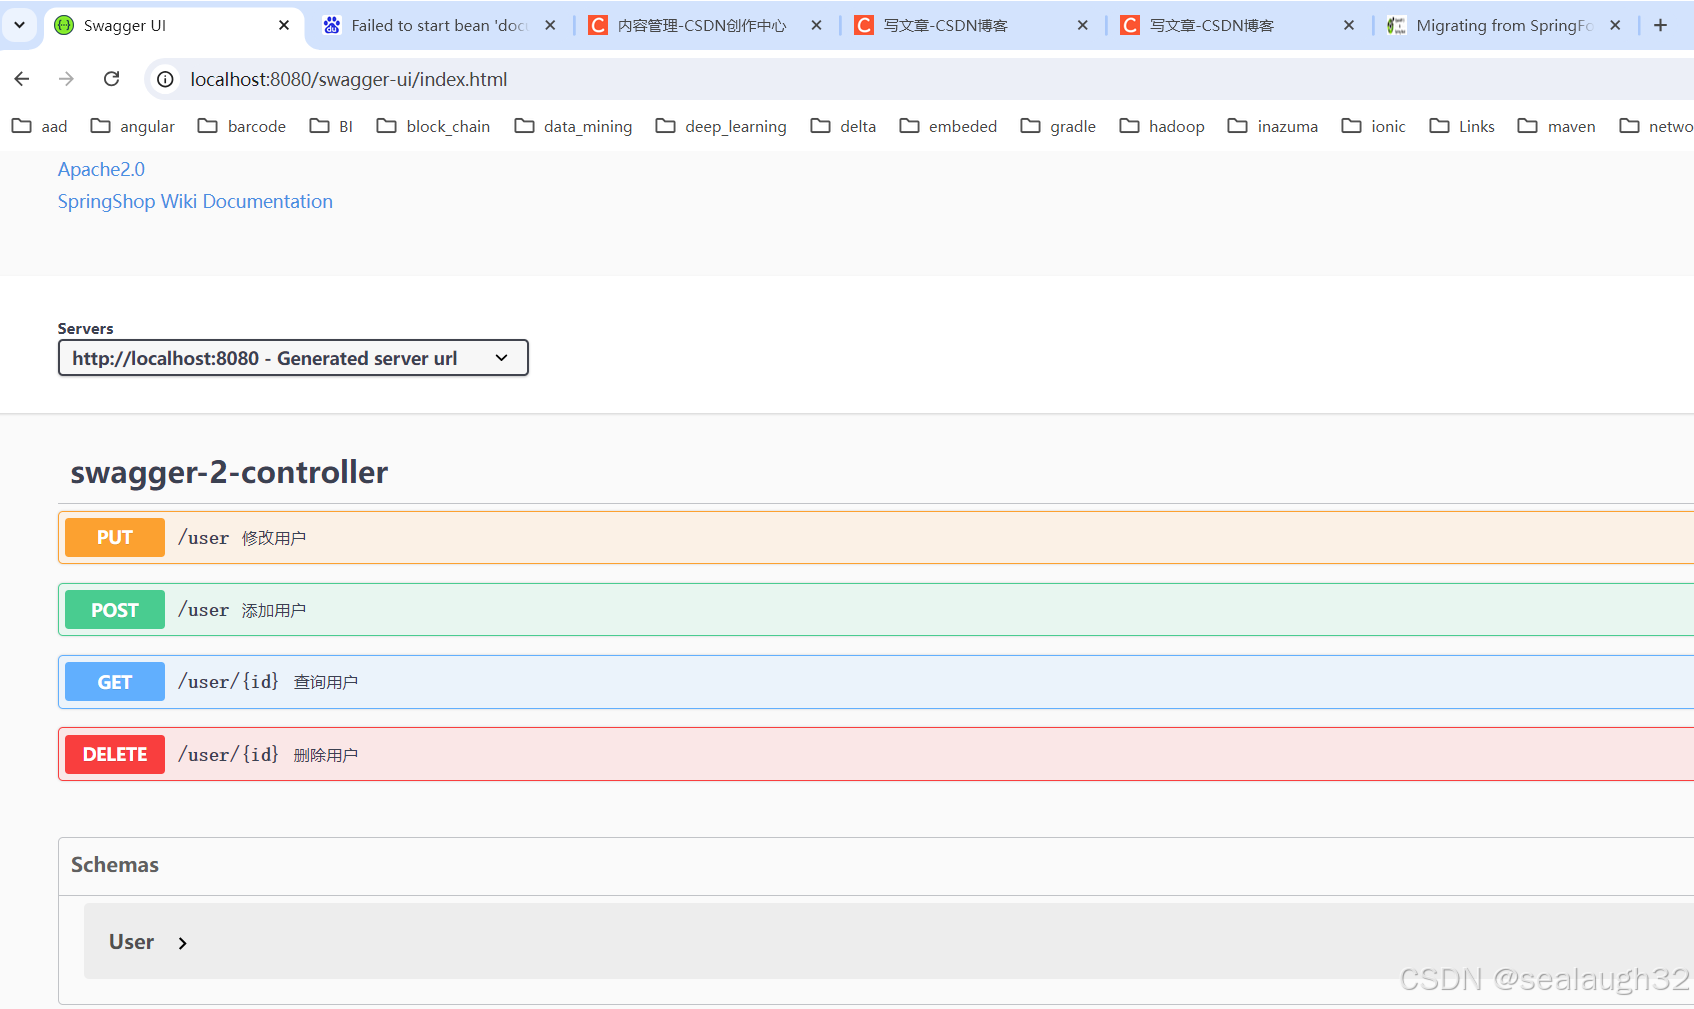Image resolution: width=1694 pixels, height=1009 pixels.
Task: Open SpringShop Wiki Documentation link
Action: coord(195,201)
